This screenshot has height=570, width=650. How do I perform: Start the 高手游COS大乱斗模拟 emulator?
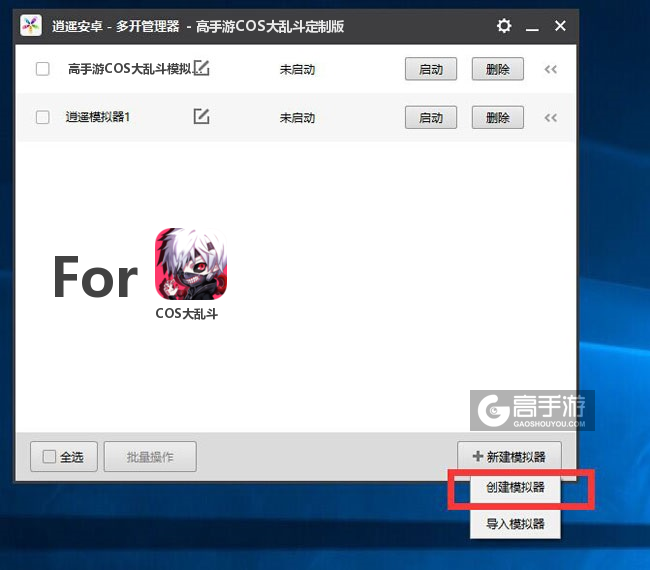coord(431,69)
